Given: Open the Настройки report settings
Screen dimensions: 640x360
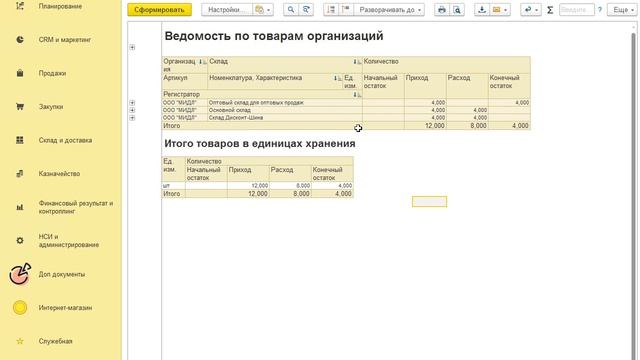Looking at the screenshot, I should coord(226,10).
